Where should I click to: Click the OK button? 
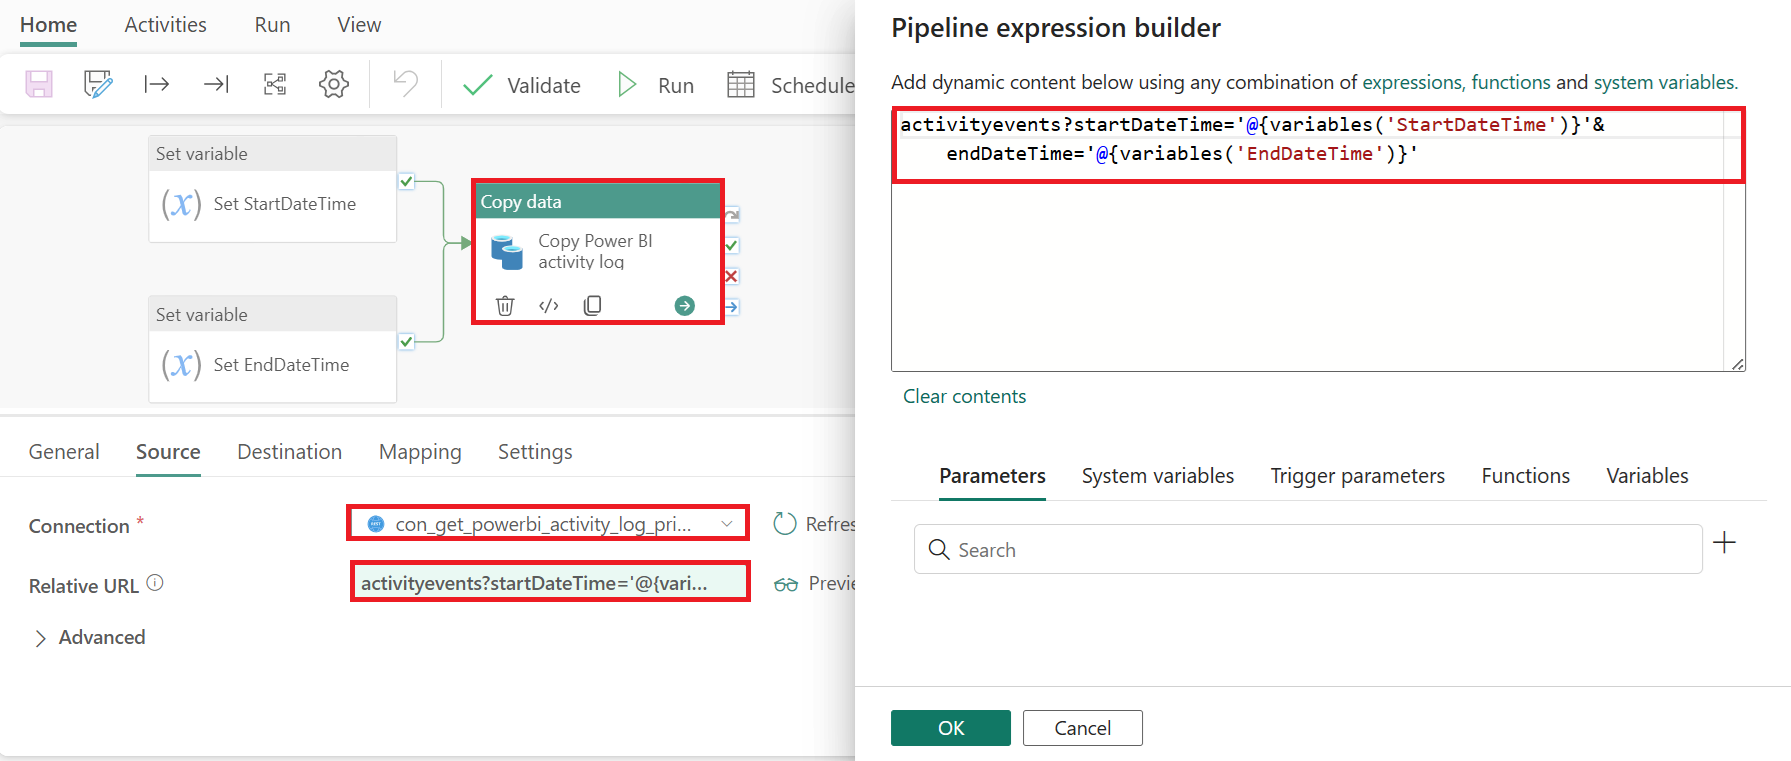(951, 728)
